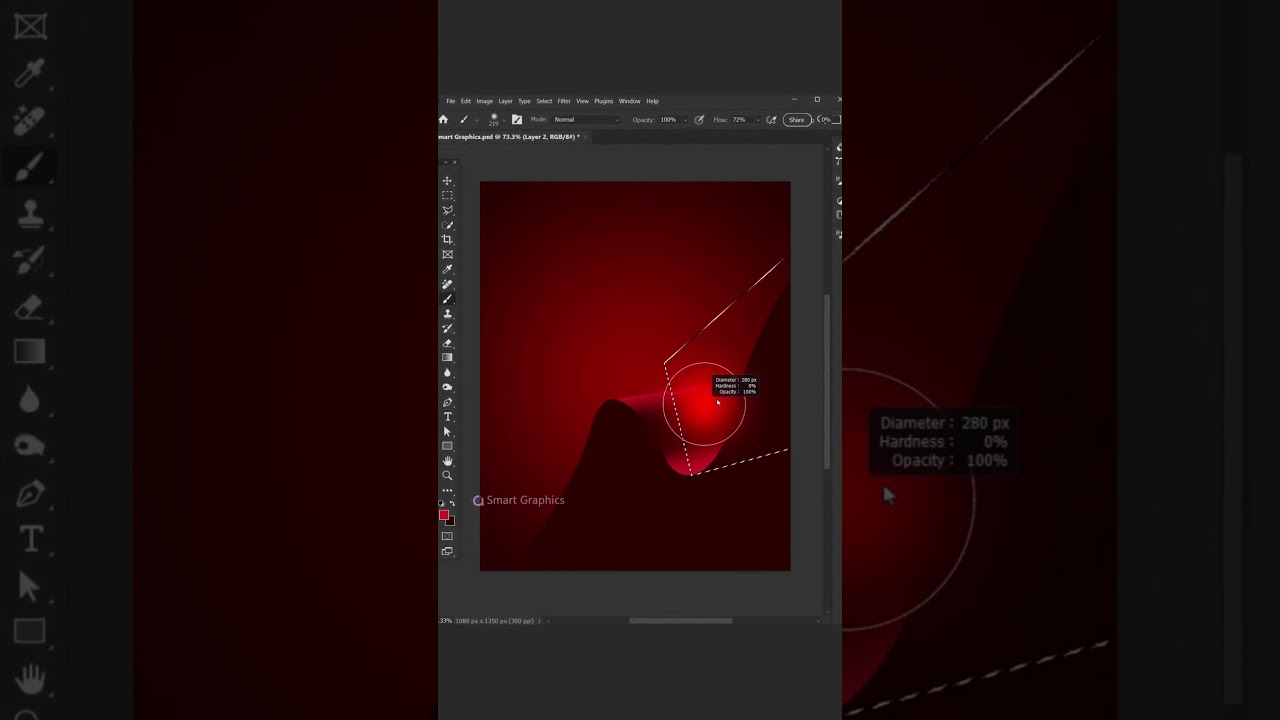Viewport: 1280px width, 720px height.
Task: Choose the Clone Stamp tool
Action: point(447,314)
